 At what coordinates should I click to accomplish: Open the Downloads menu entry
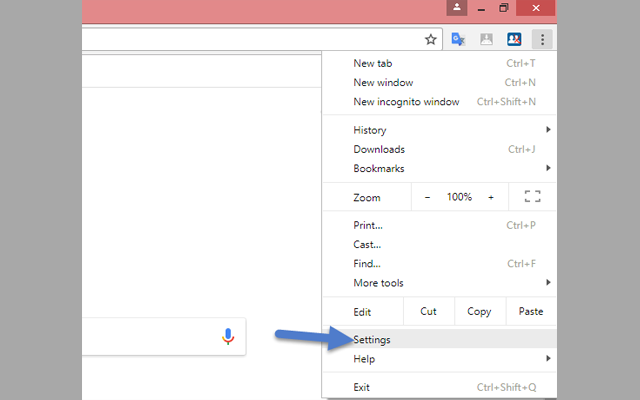point(379,149)
